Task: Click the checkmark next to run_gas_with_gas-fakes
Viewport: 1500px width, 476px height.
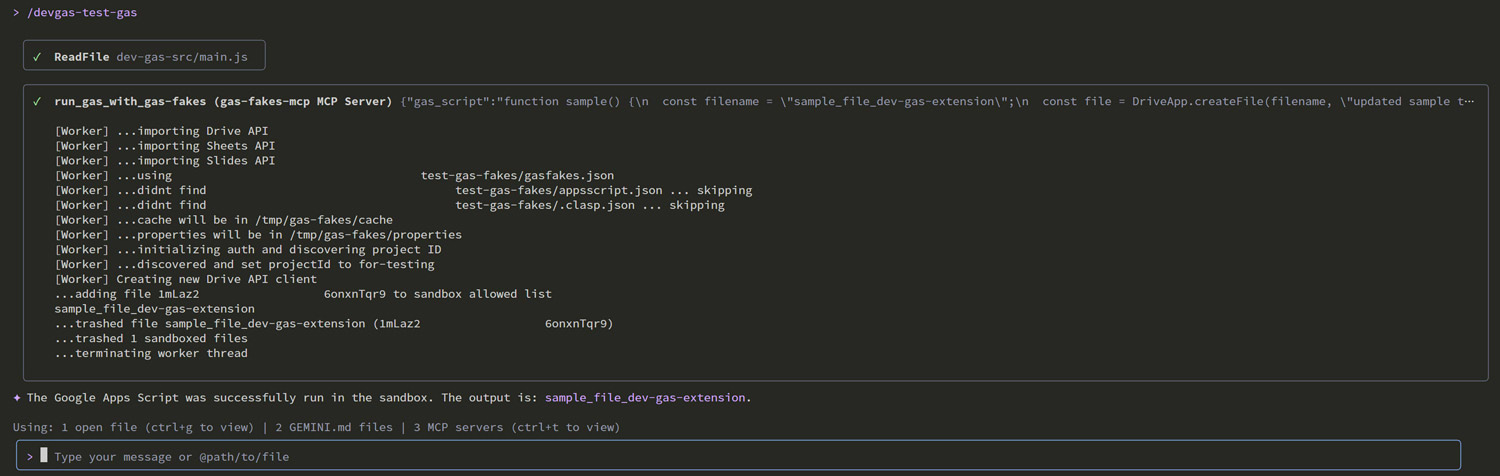Action: [38, 101]
